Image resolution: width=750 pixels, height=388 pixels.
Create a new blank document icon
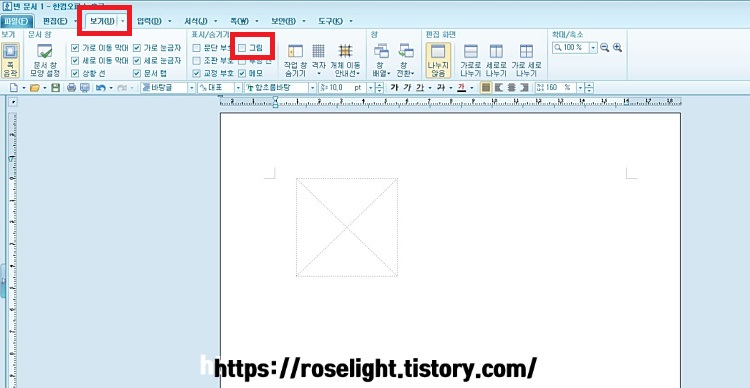pos(13,88)
